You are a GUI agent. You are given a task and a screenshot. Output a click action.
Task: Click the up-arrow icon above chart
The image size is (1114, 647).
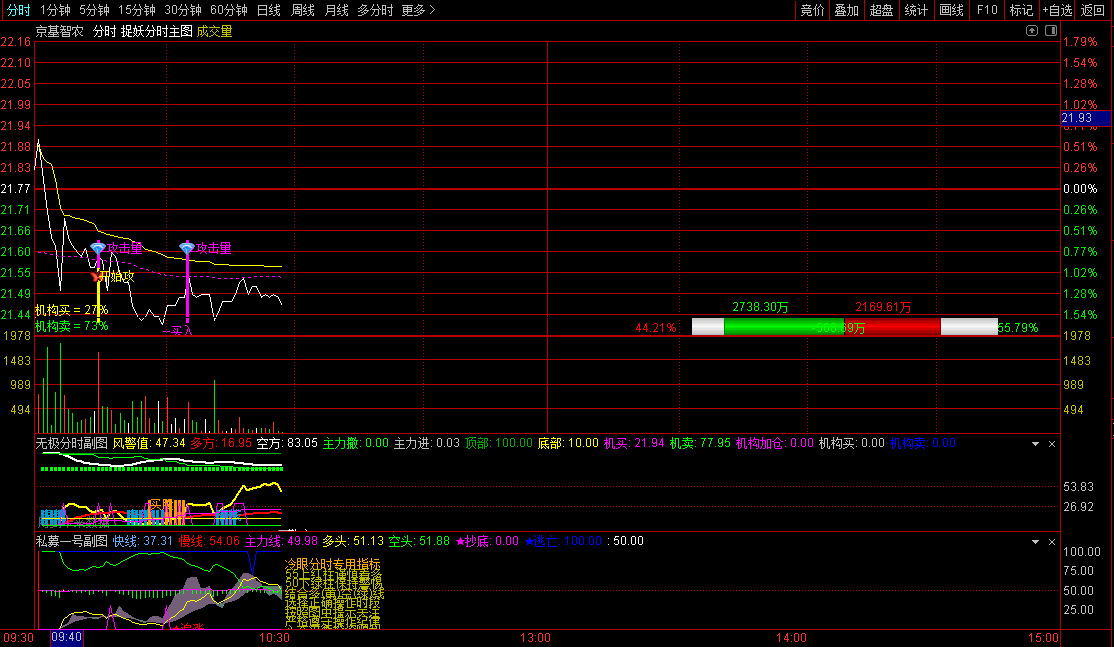point(1032,31)
